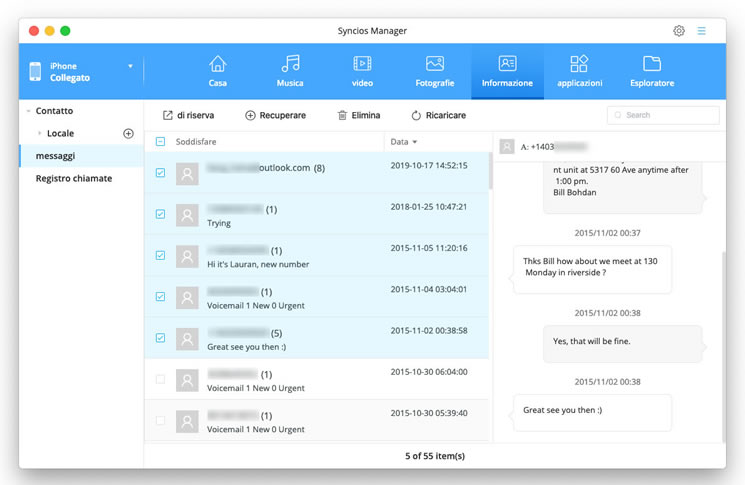Add a new local group with plus icon

(128, 133)
